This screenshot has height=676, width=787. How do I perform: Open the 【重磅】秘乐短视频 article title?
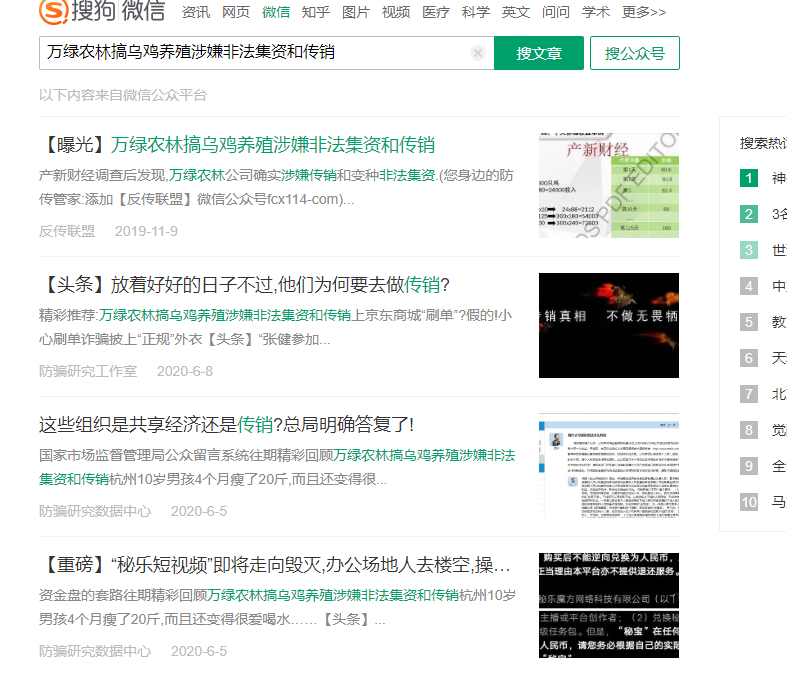(x=275, y=565)
